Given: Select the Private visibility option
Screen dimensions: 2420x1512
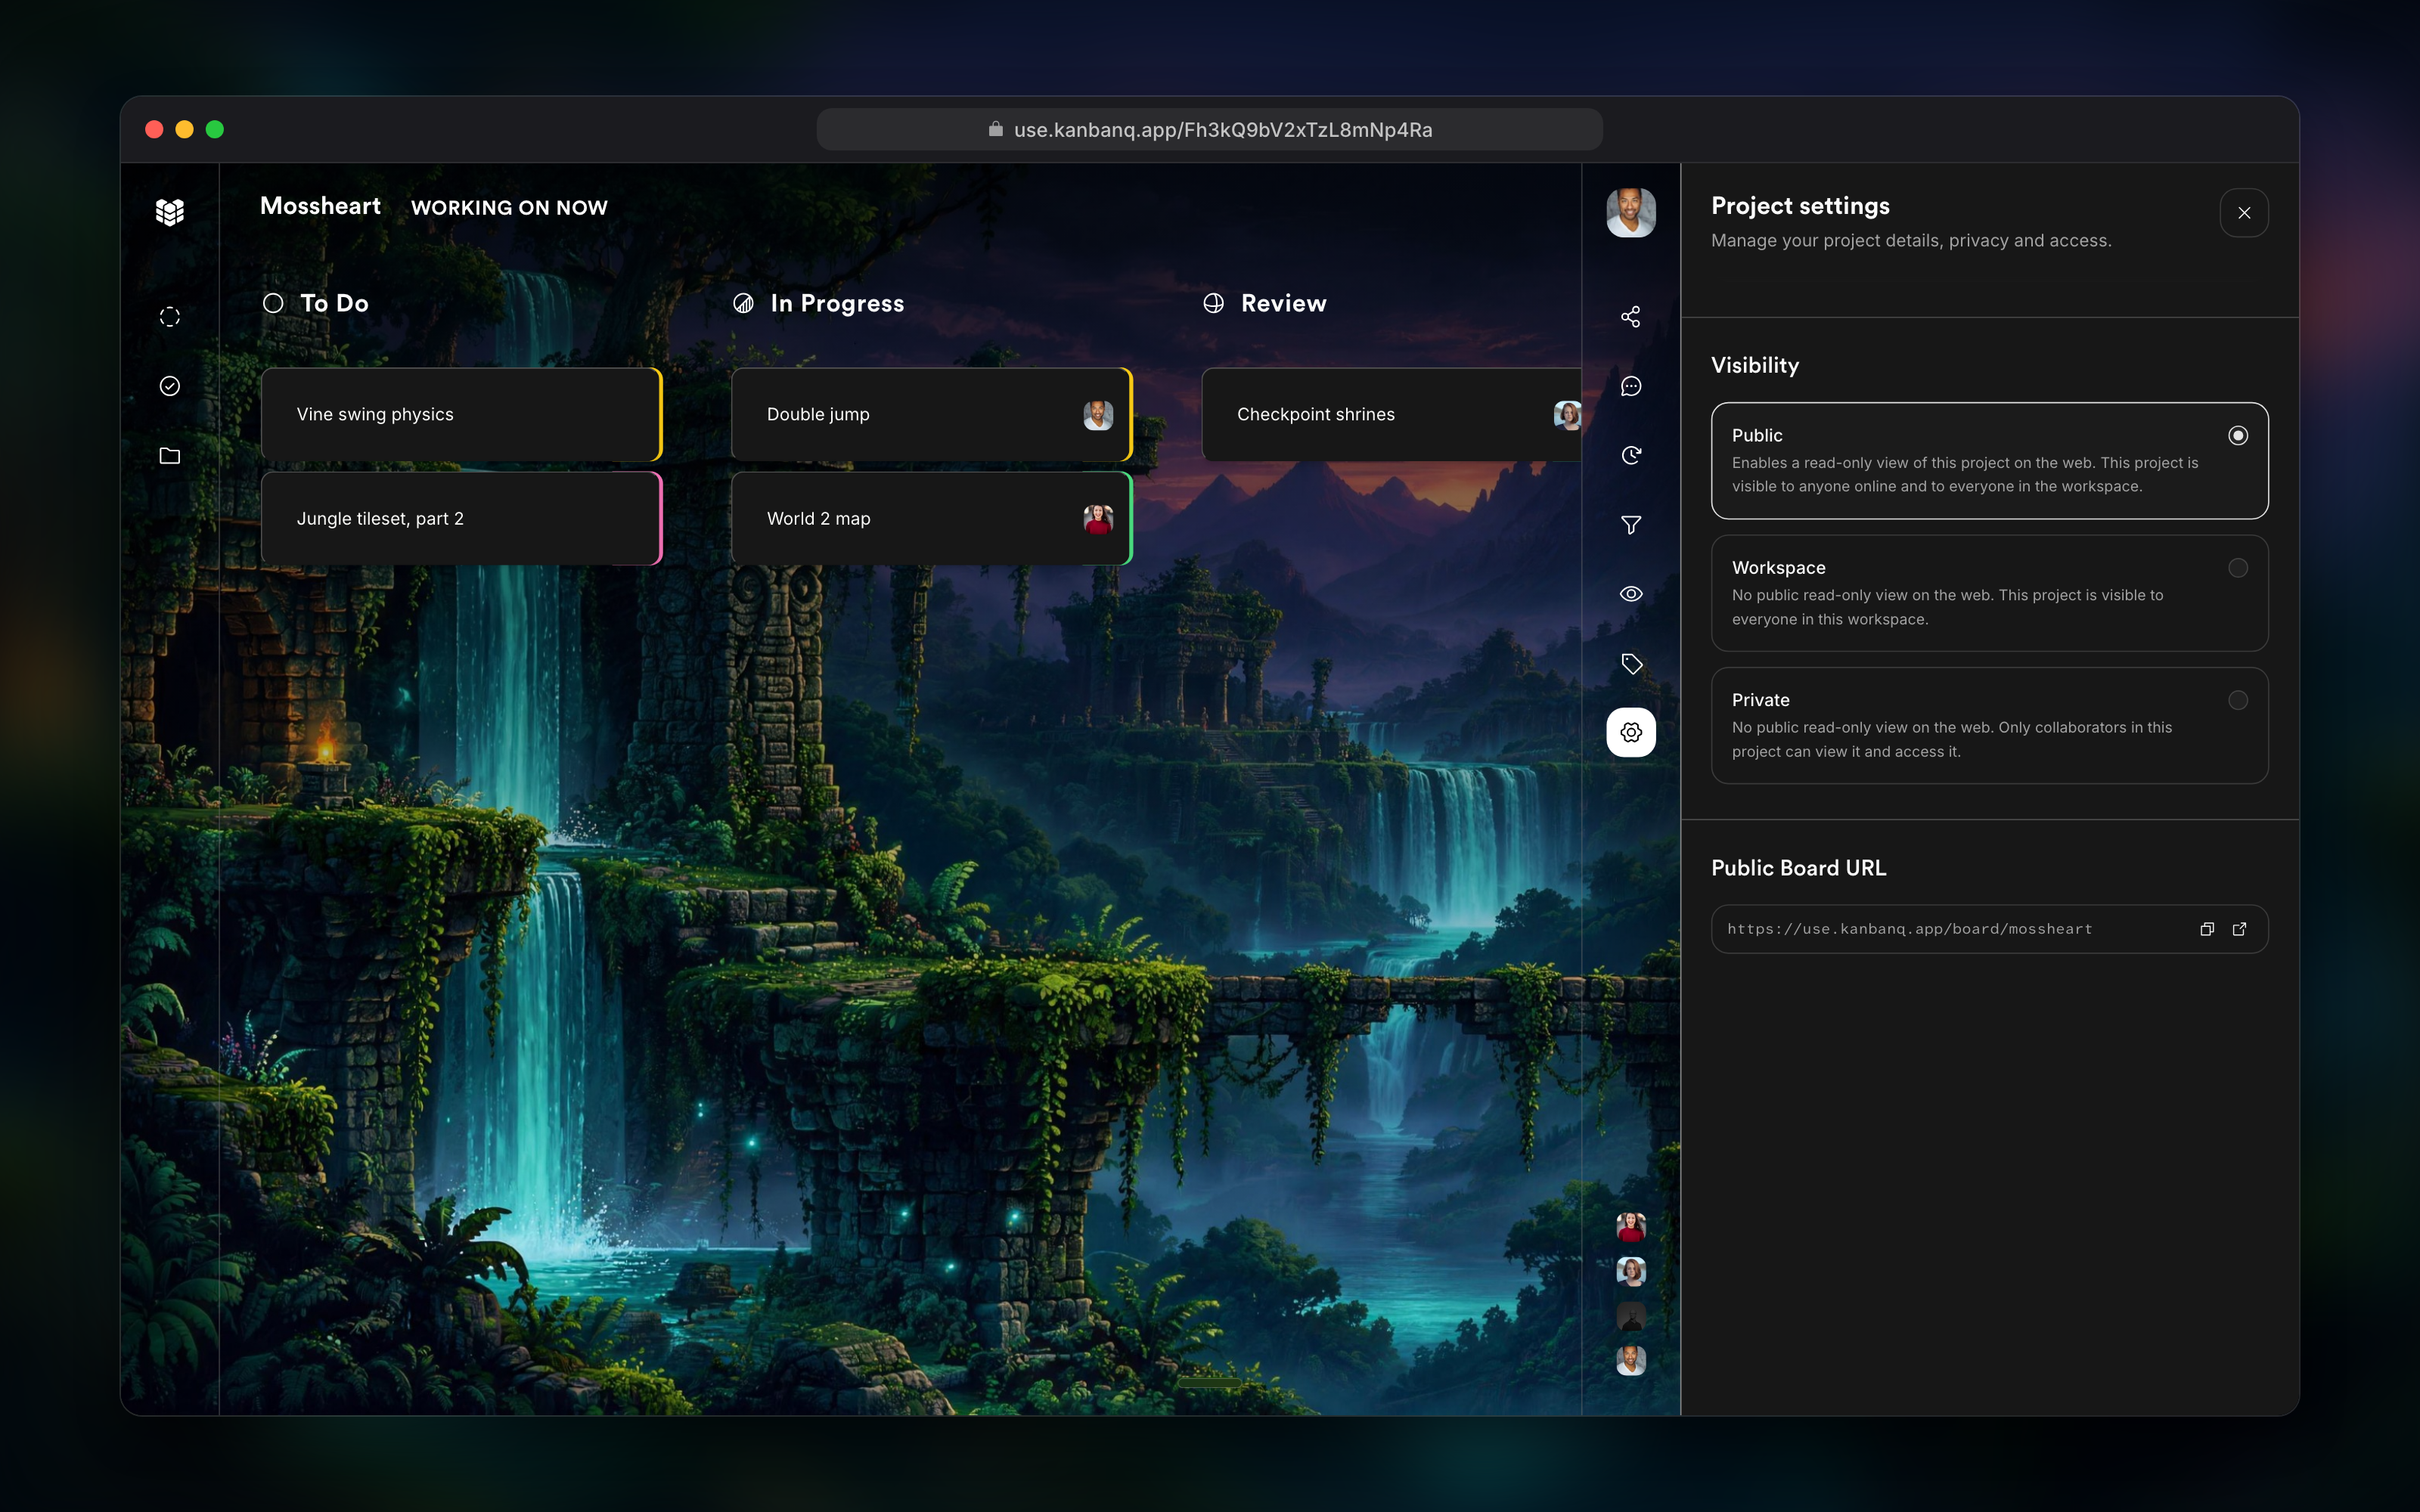Looking at the screenshot, I should click(1989, 725).
